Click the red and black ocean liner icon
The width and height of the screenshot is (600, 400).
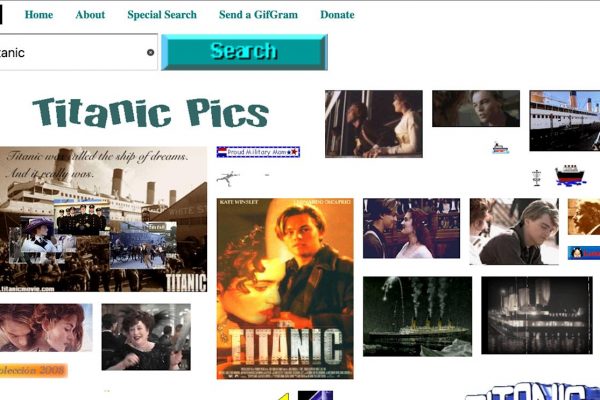tap(570, 175)
